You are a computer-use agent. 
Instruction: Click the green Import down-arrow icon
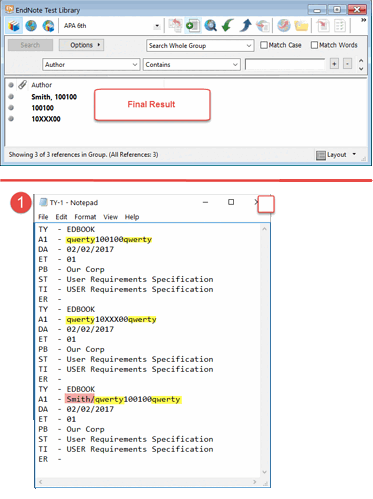pyautogui.click(x=228, y=26)
